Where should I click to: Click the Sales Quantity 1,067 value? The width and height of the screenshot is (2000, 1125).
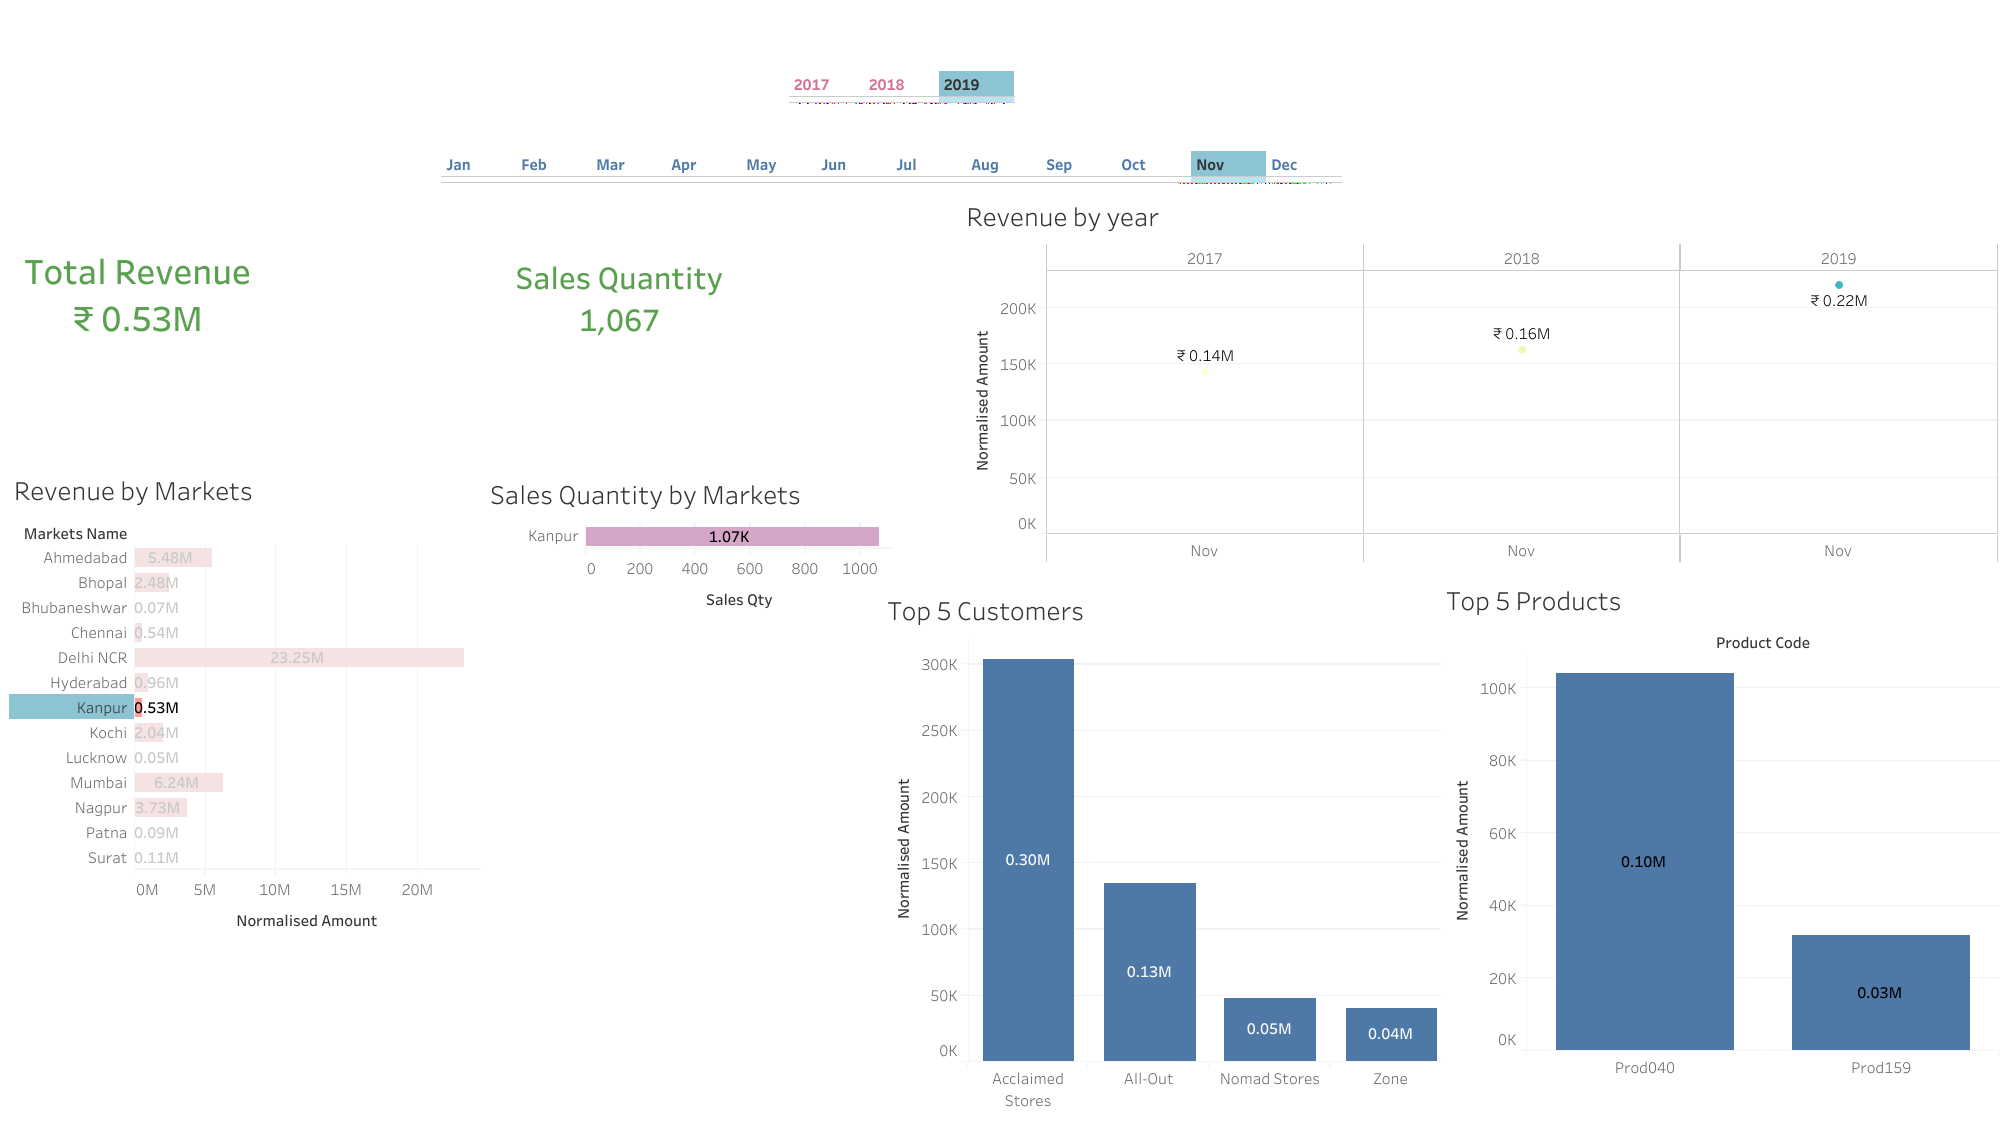(x=619, y=321)
